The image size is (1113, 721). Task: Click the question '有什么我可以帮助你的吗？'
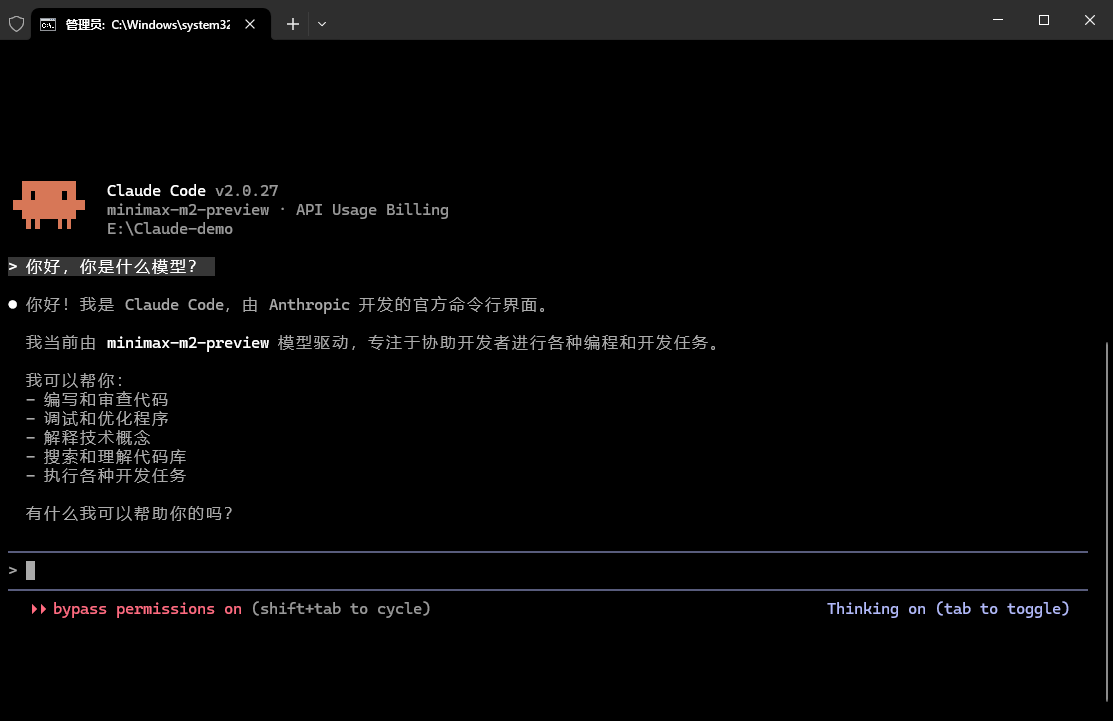tap(129, 513)
